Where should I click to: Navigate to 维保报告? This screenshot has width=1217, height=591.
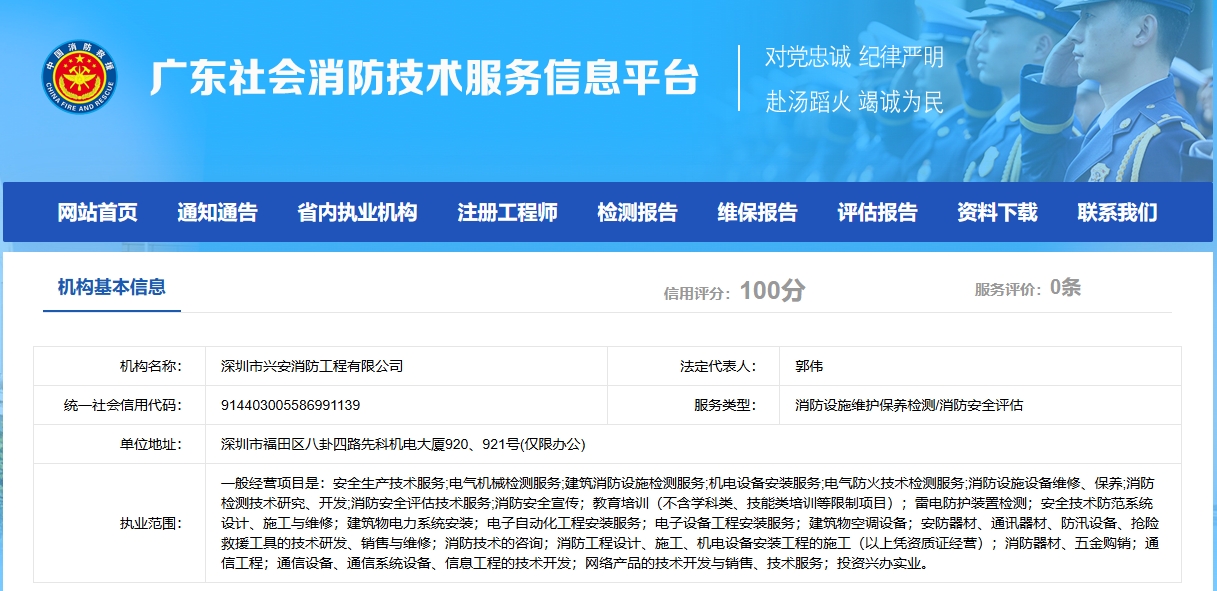(757, 212)
